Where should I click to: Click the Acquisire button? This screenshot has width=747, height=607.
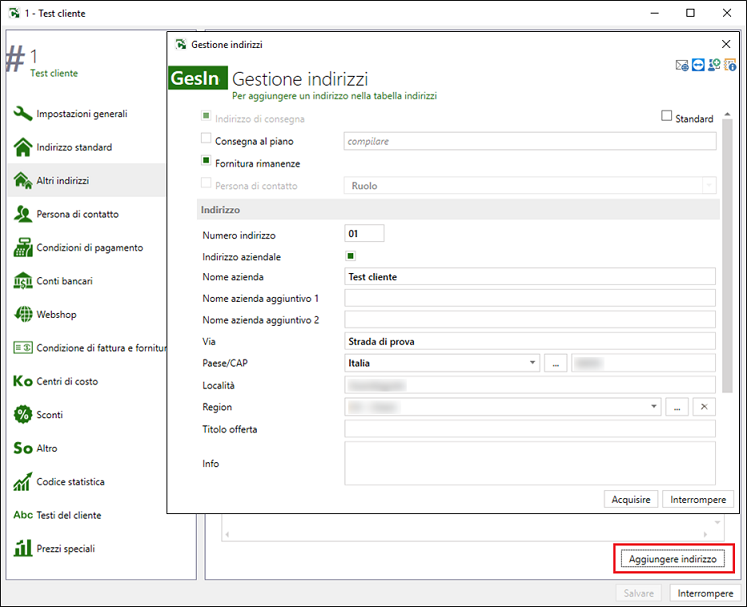click(631, 499)
